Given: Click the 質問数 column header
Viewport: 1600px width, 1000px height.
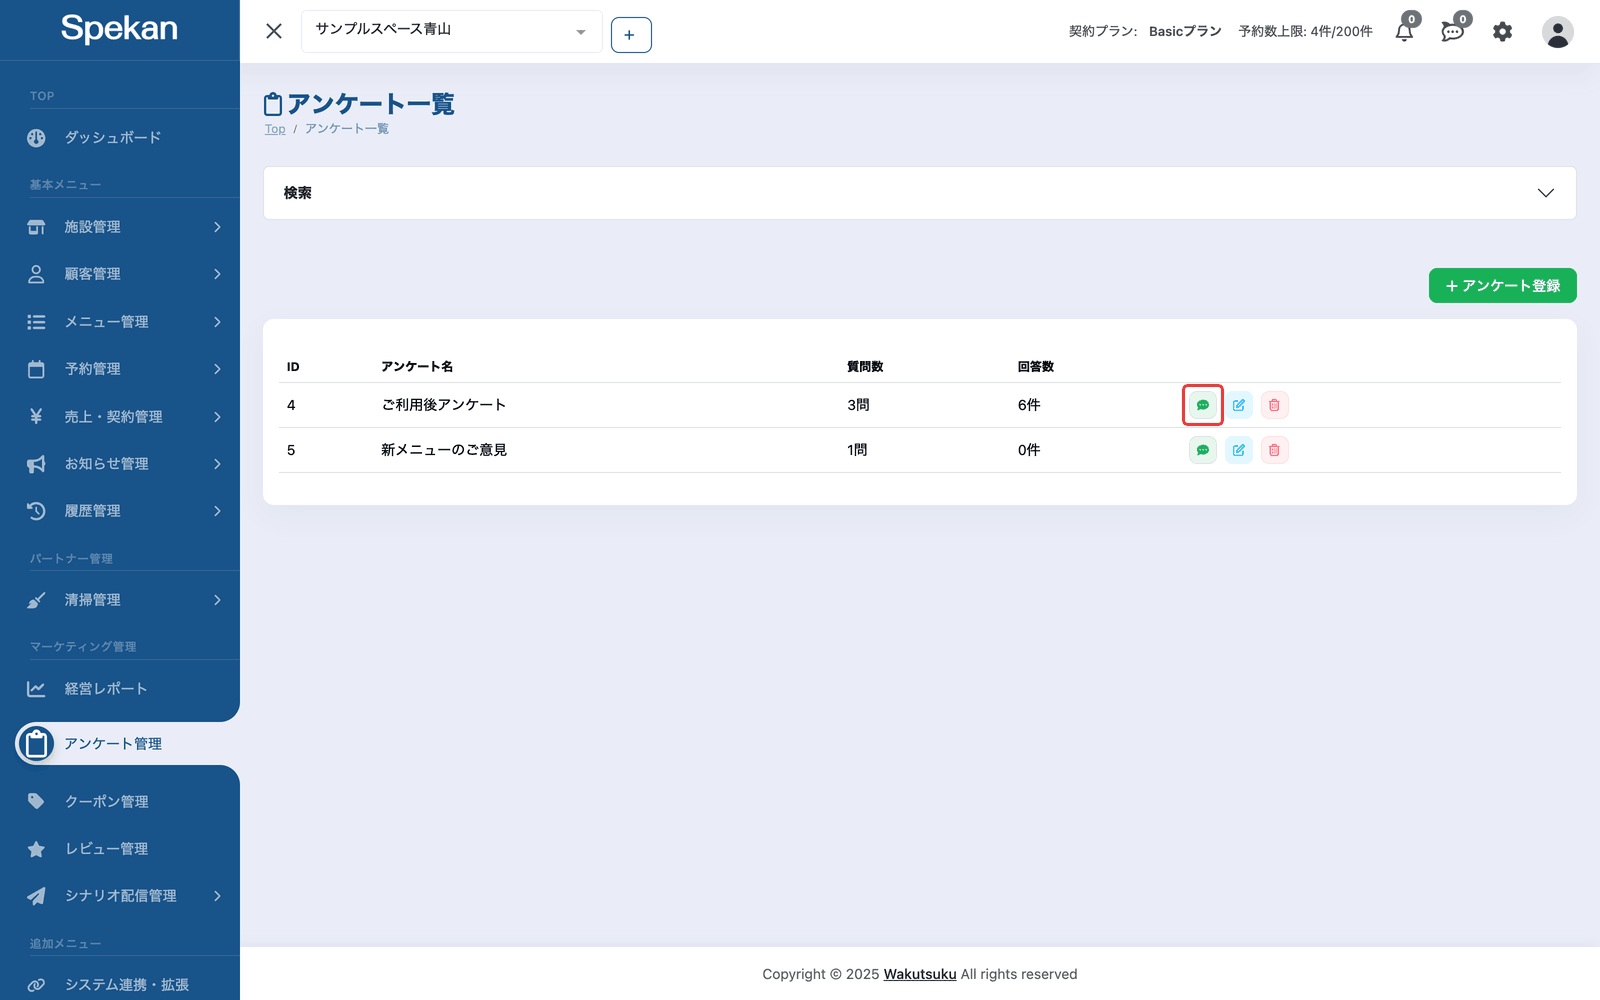Looking at the screenshot, I should (865, 367).
